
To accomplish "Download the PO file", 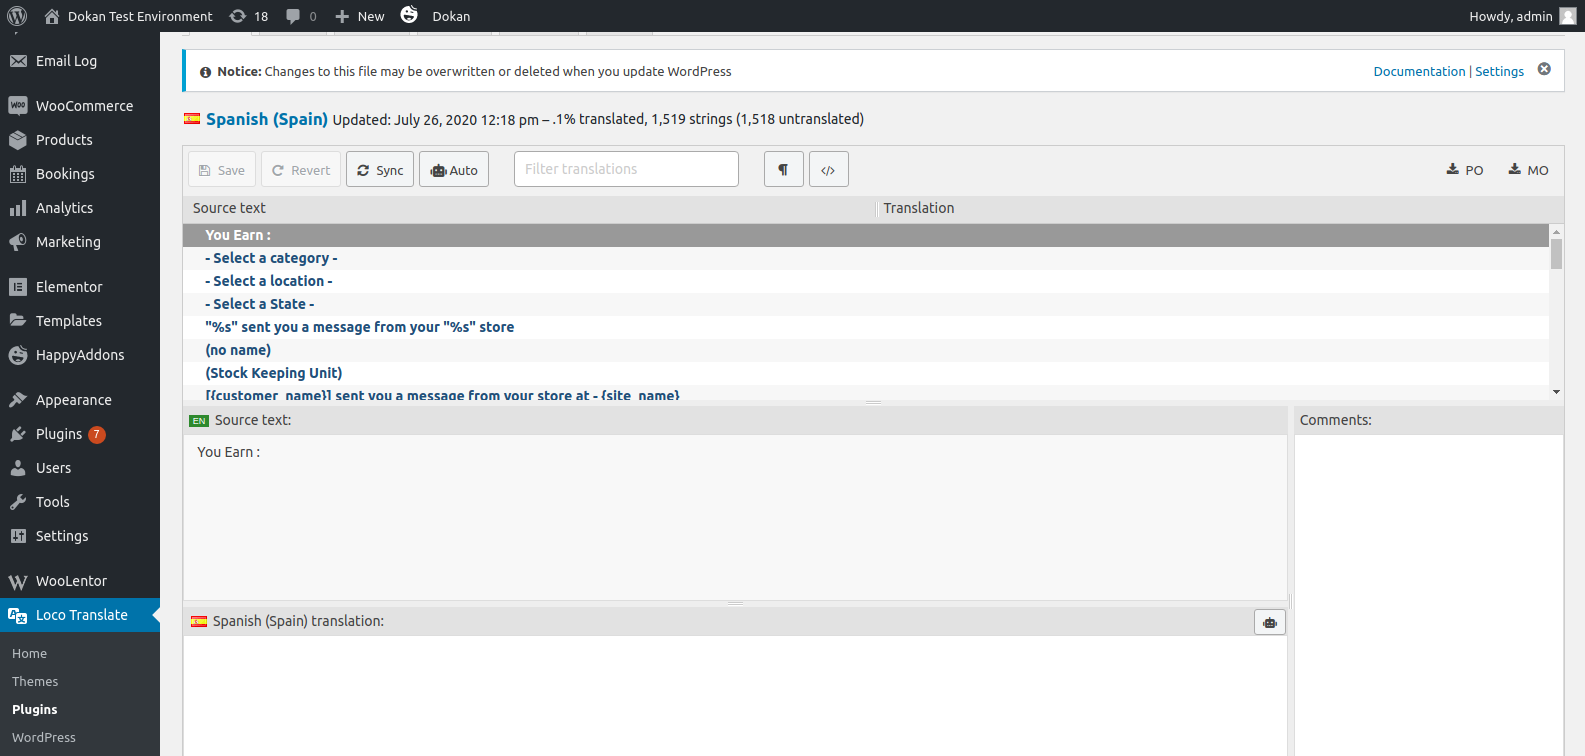I will [1465, 170].
